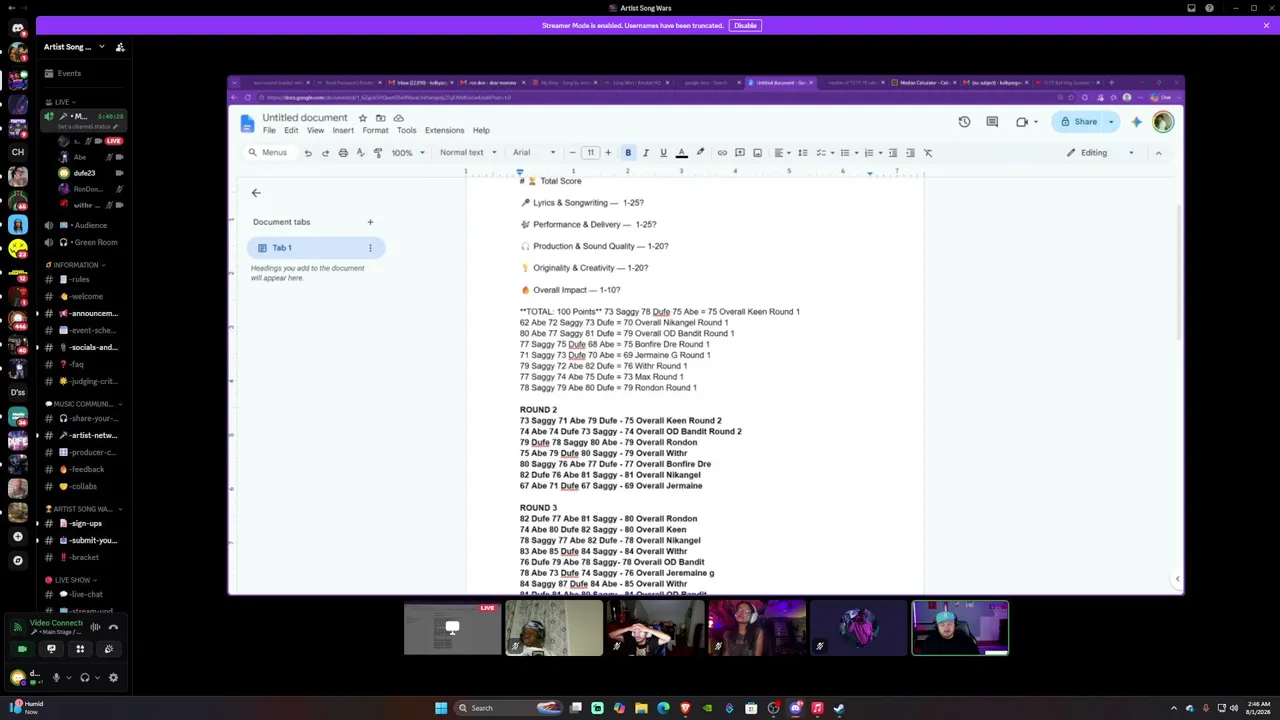Redo action in Docs toolbar

pos(325,153)
